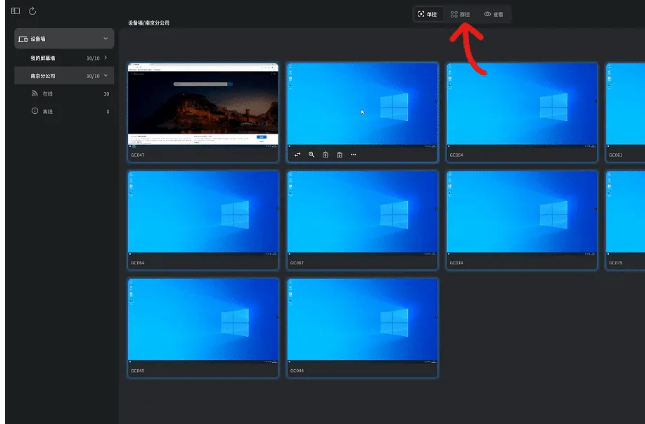Open the view tab with eye icon

click(x=494, y=14)
